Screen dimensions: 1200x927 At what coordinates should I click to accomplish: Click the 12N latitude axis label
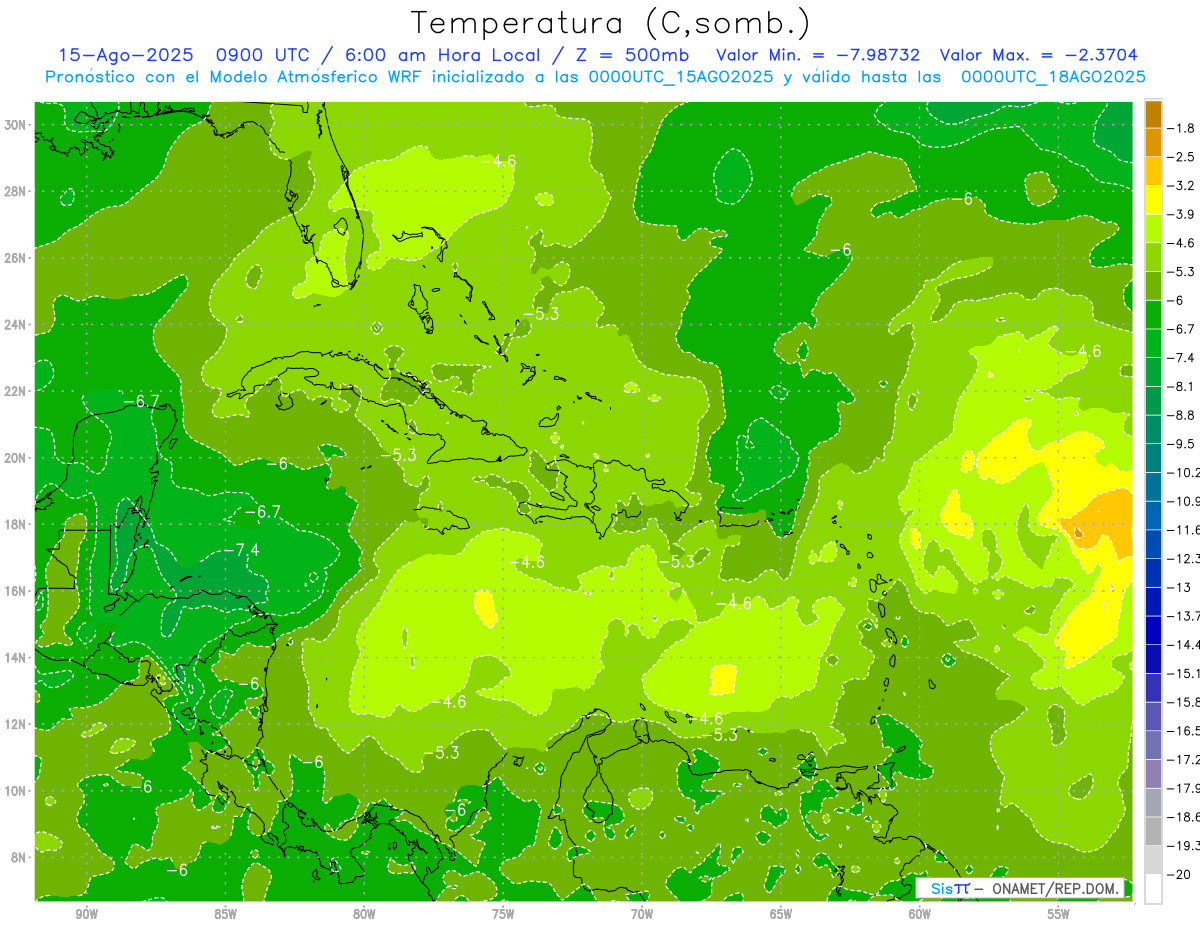[15, 724]
